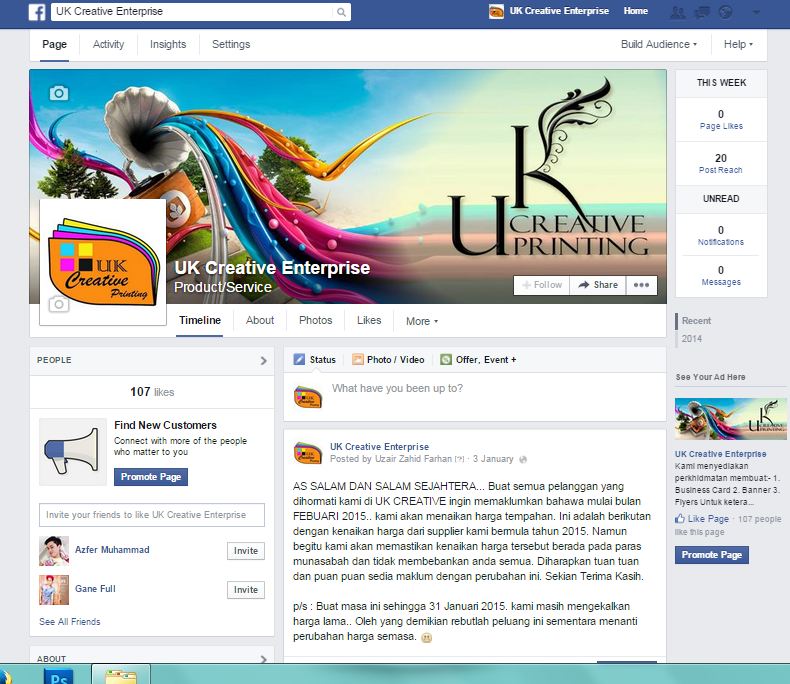Select the Timeline tab
This screenshot has height=684, width=790.
[200, 320]
